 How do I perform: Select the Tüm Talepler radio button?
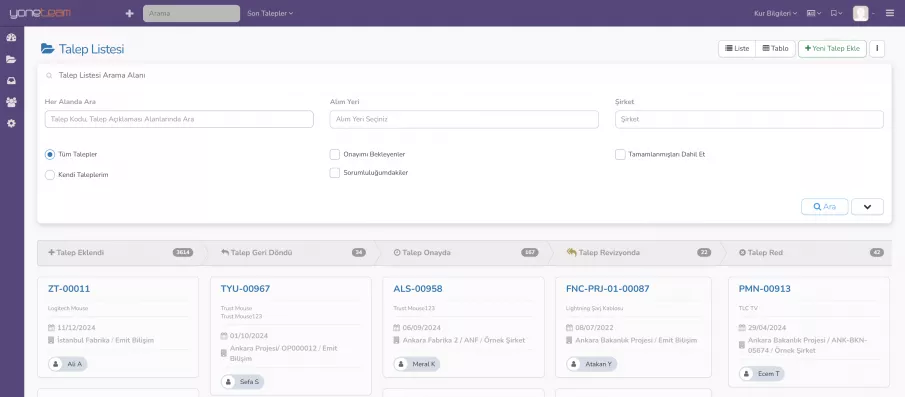pos(50,155)
